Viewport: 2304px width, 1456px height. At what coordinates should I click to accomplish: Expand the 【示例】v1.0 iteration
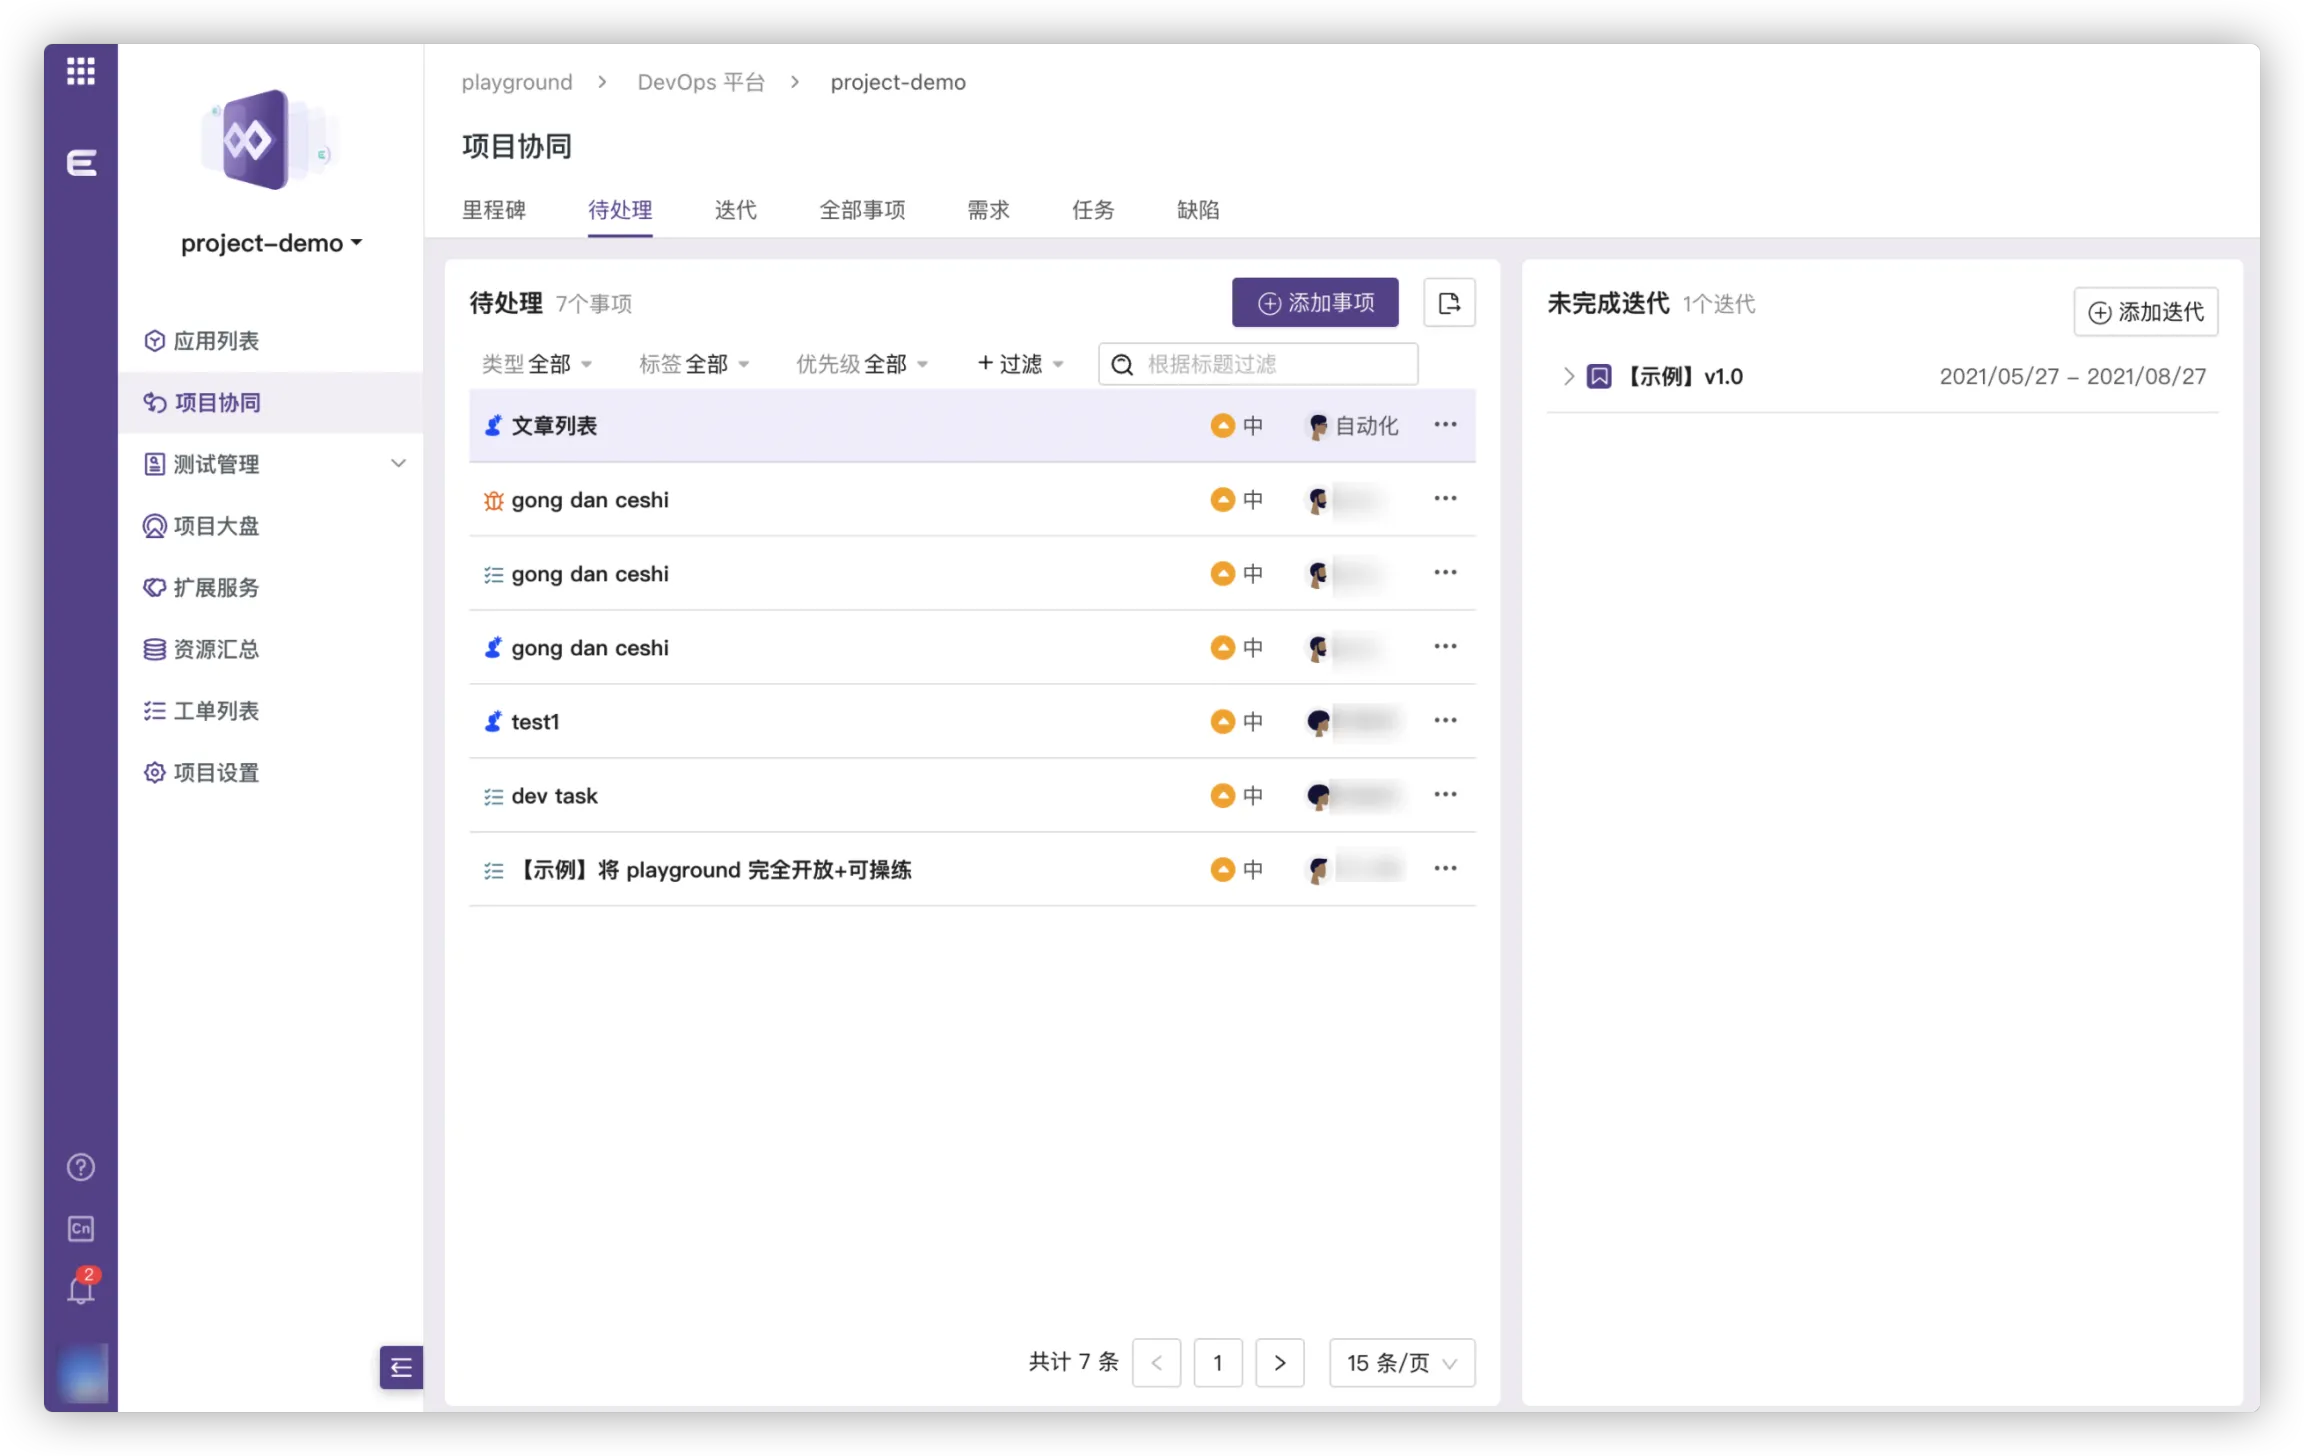[x=1568, y=377]
